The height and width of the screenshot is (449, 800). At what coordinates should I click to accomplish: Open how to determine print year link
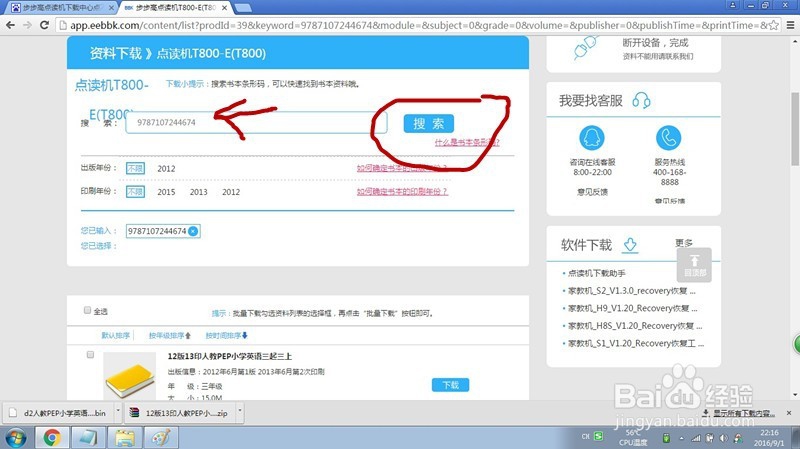[402, 191]
